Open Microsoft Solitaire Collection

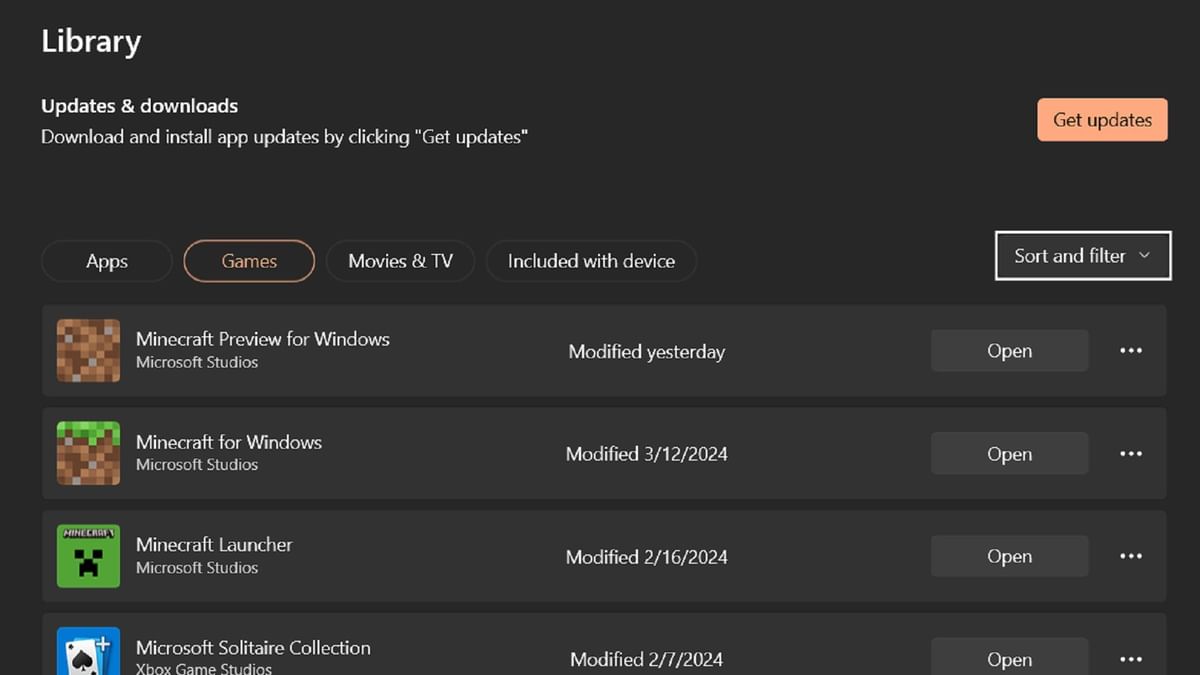pyautogui.click(x=1009, y=656)
